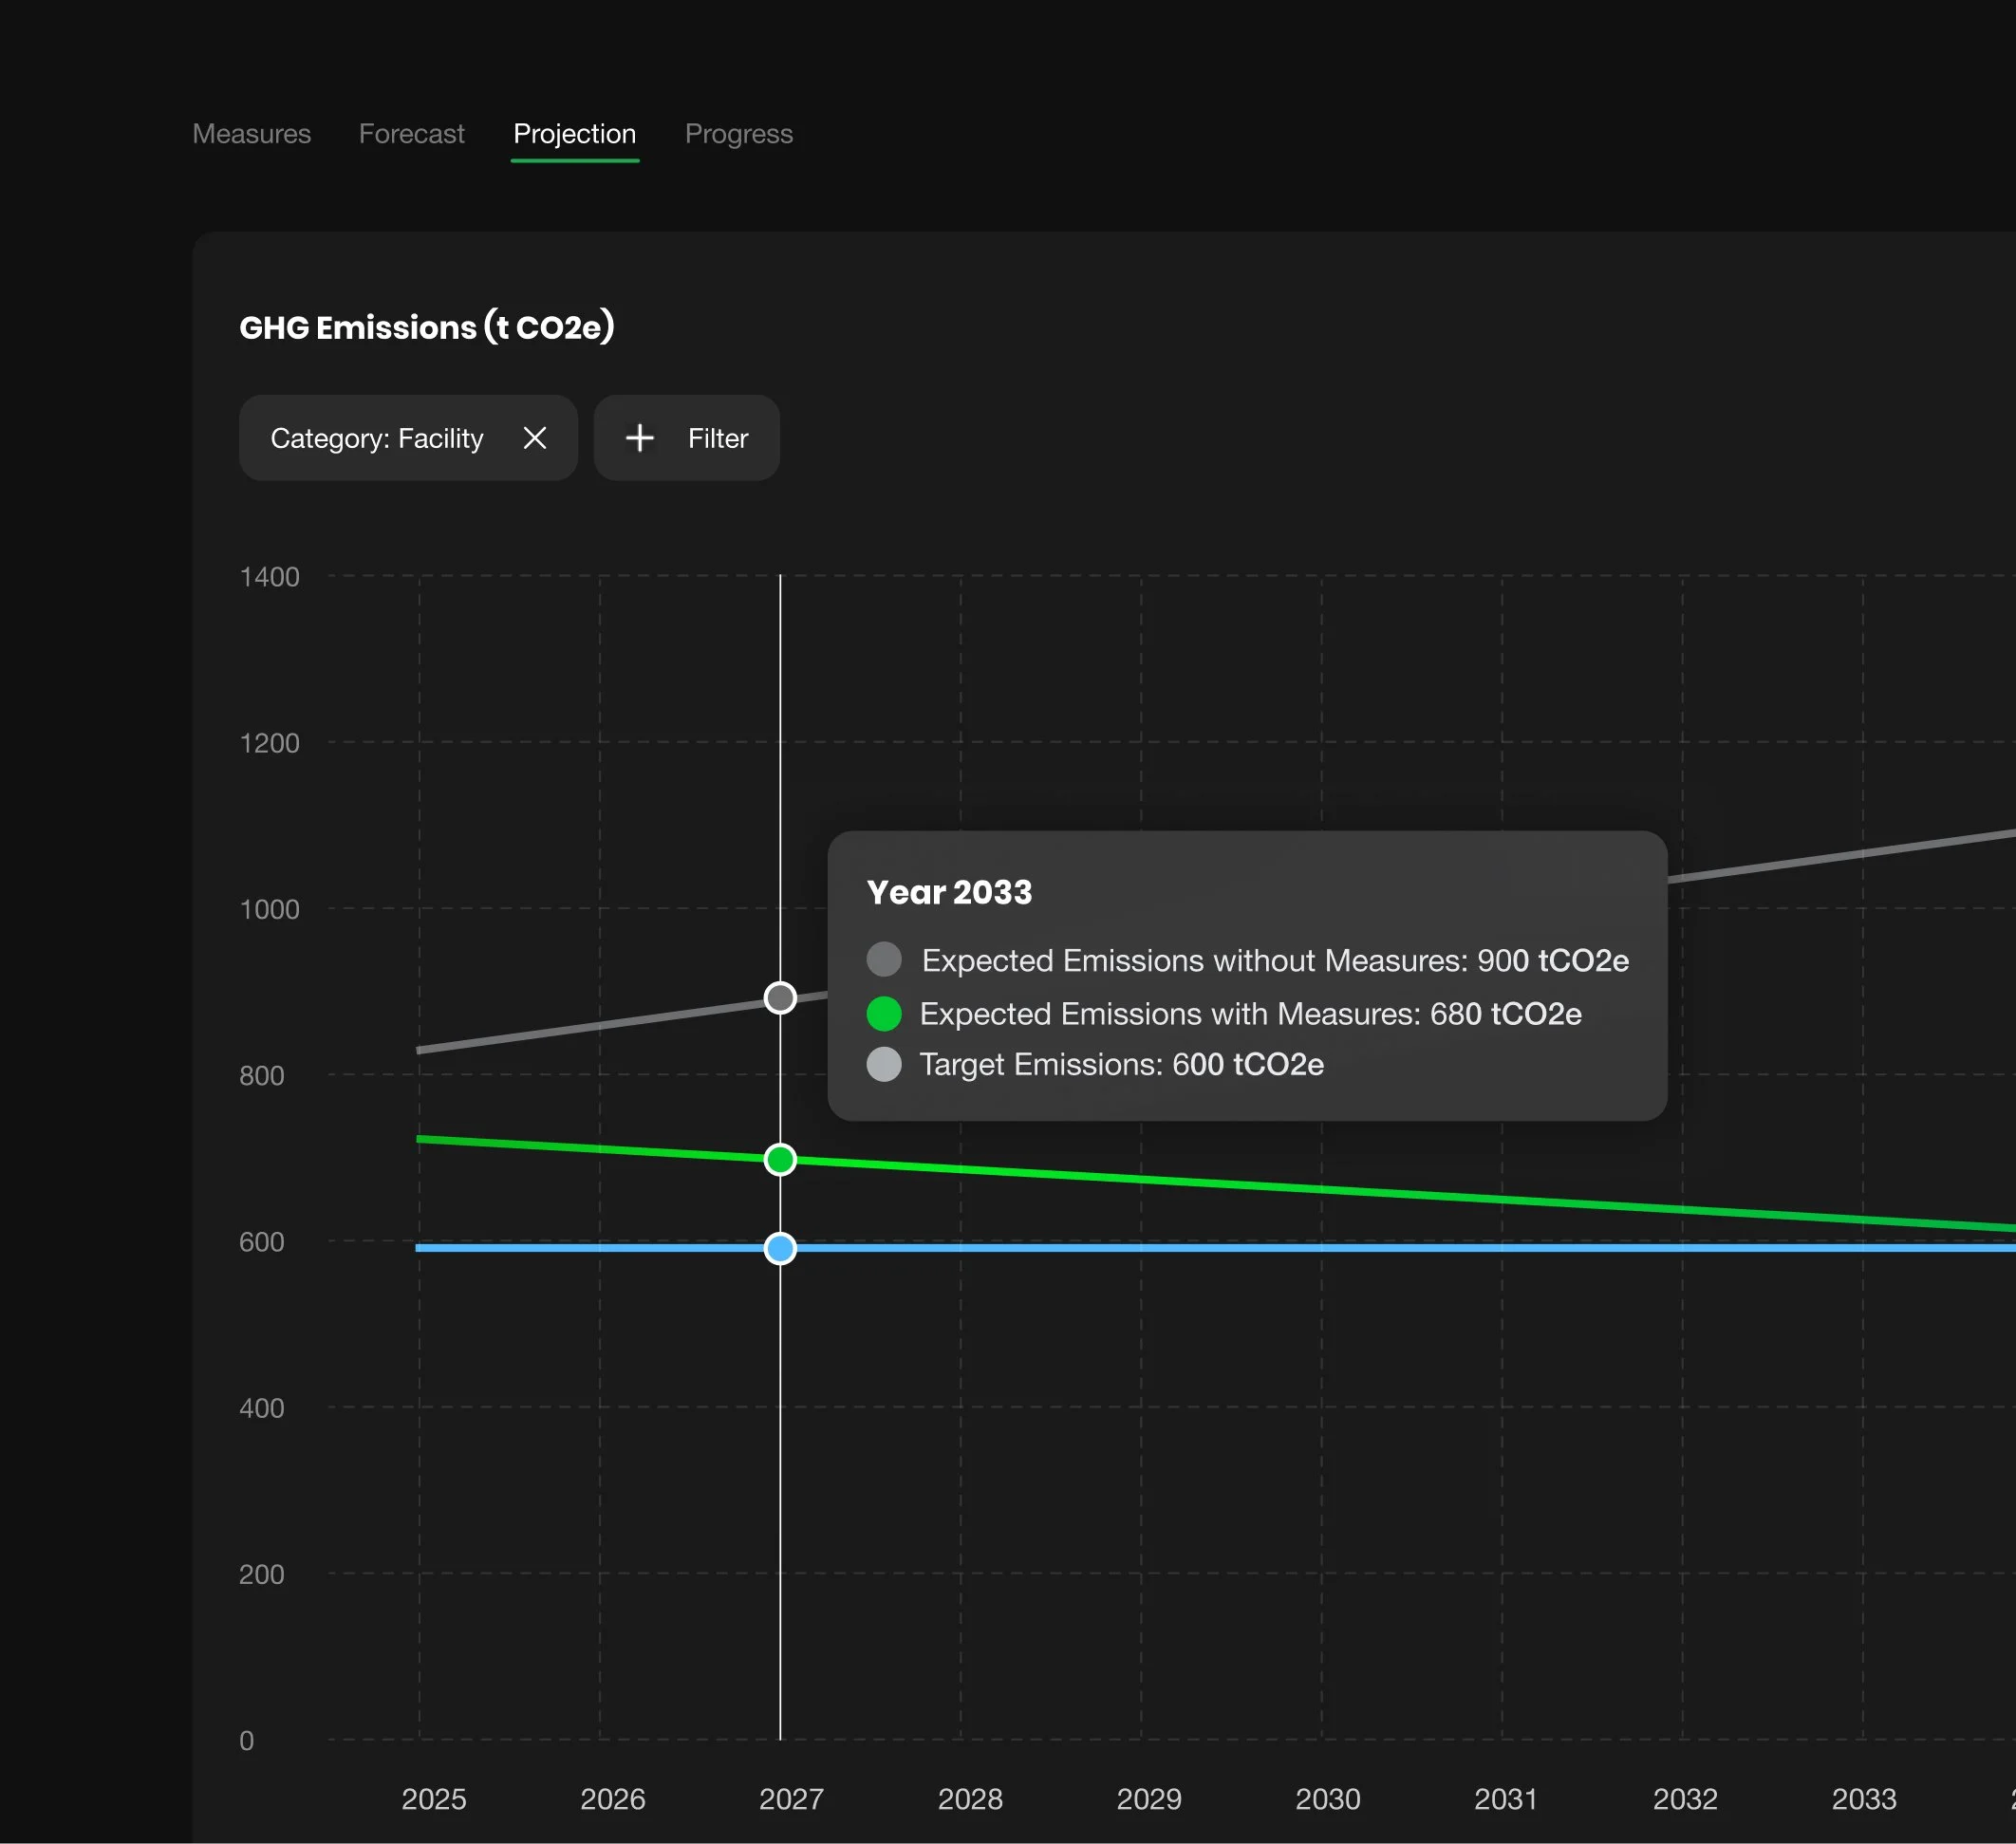Go to the Progress tab
This screenshot has height=1844, width=2016.
coord(739,134)
